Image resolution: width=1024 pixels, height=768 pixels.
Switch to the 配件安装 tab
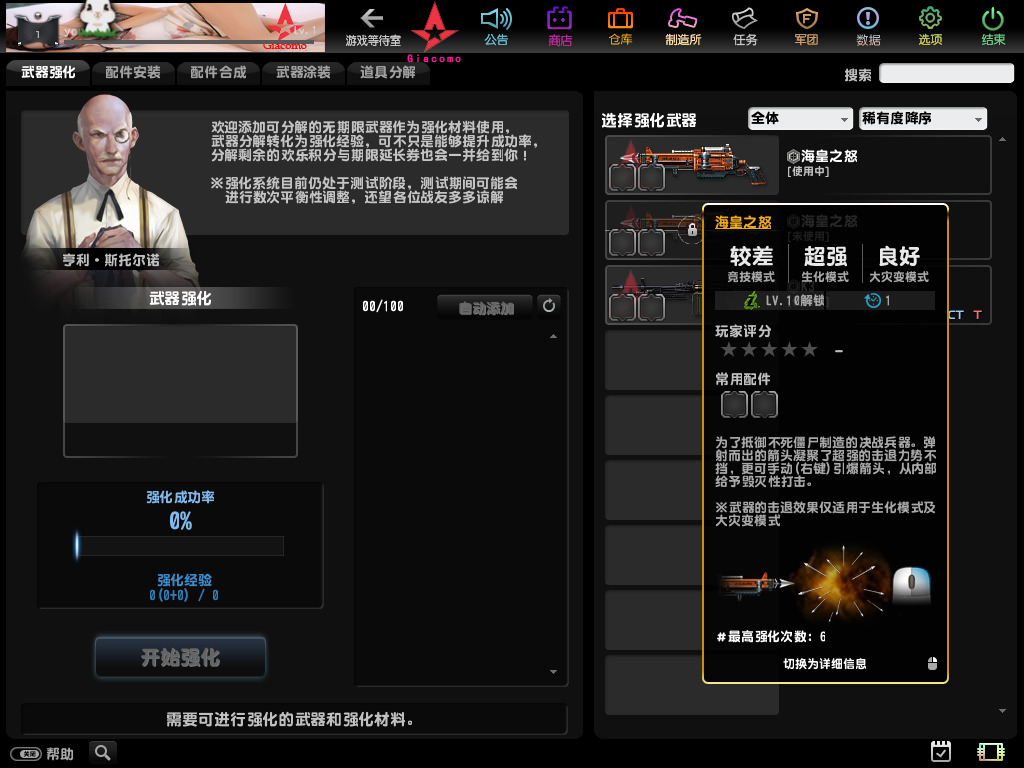(133, 73)
